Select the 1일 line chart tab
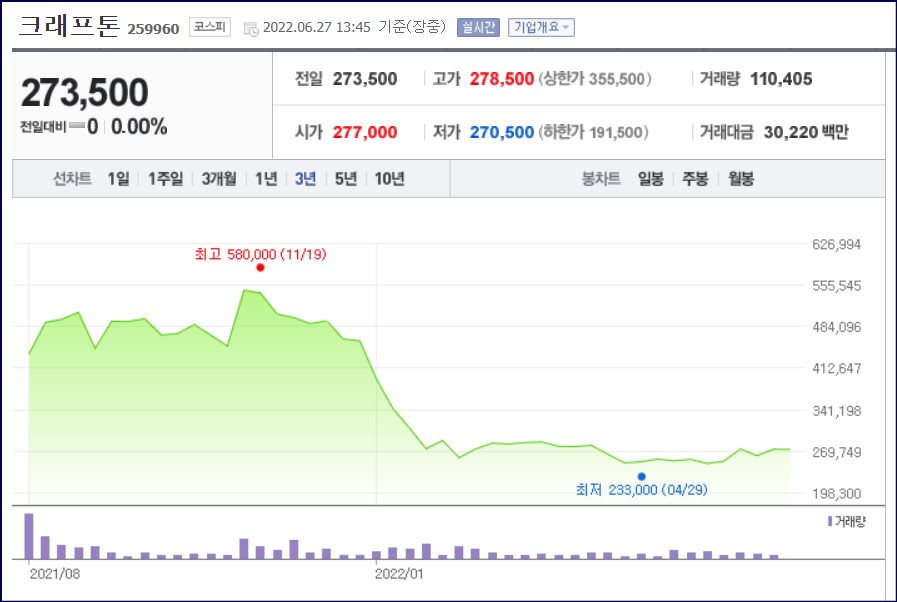This screenshot has height=602, width=897. (118, 179)
